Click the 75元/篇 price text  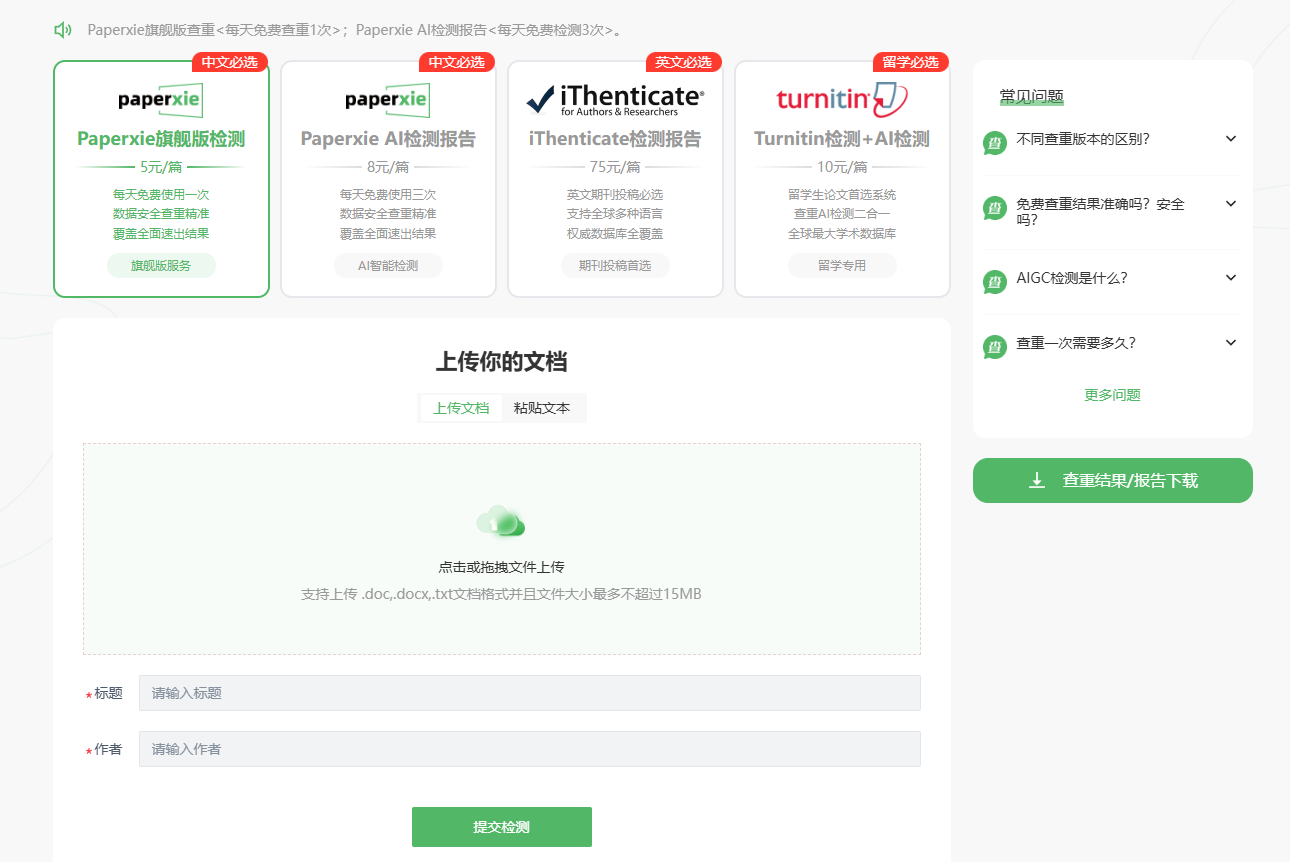615,167
